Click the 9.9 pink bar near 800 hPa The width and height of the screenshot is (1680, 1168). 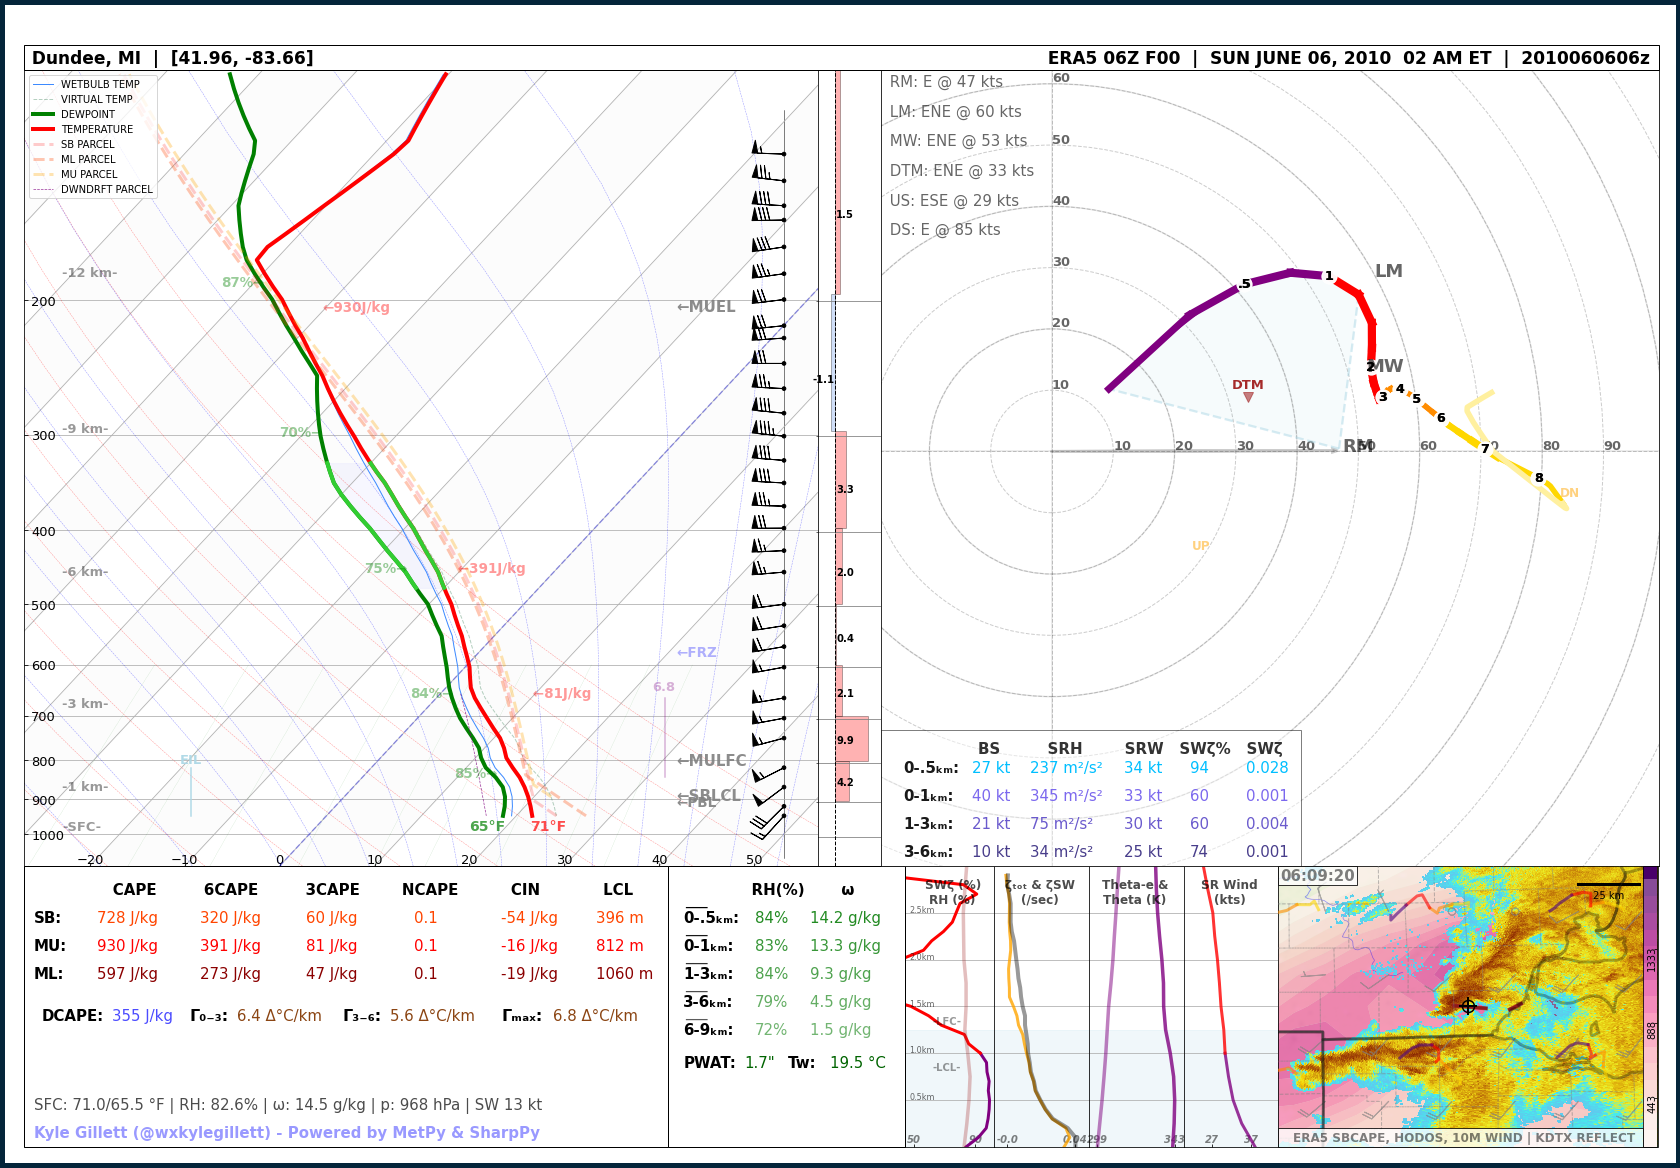tap(851, 739)
